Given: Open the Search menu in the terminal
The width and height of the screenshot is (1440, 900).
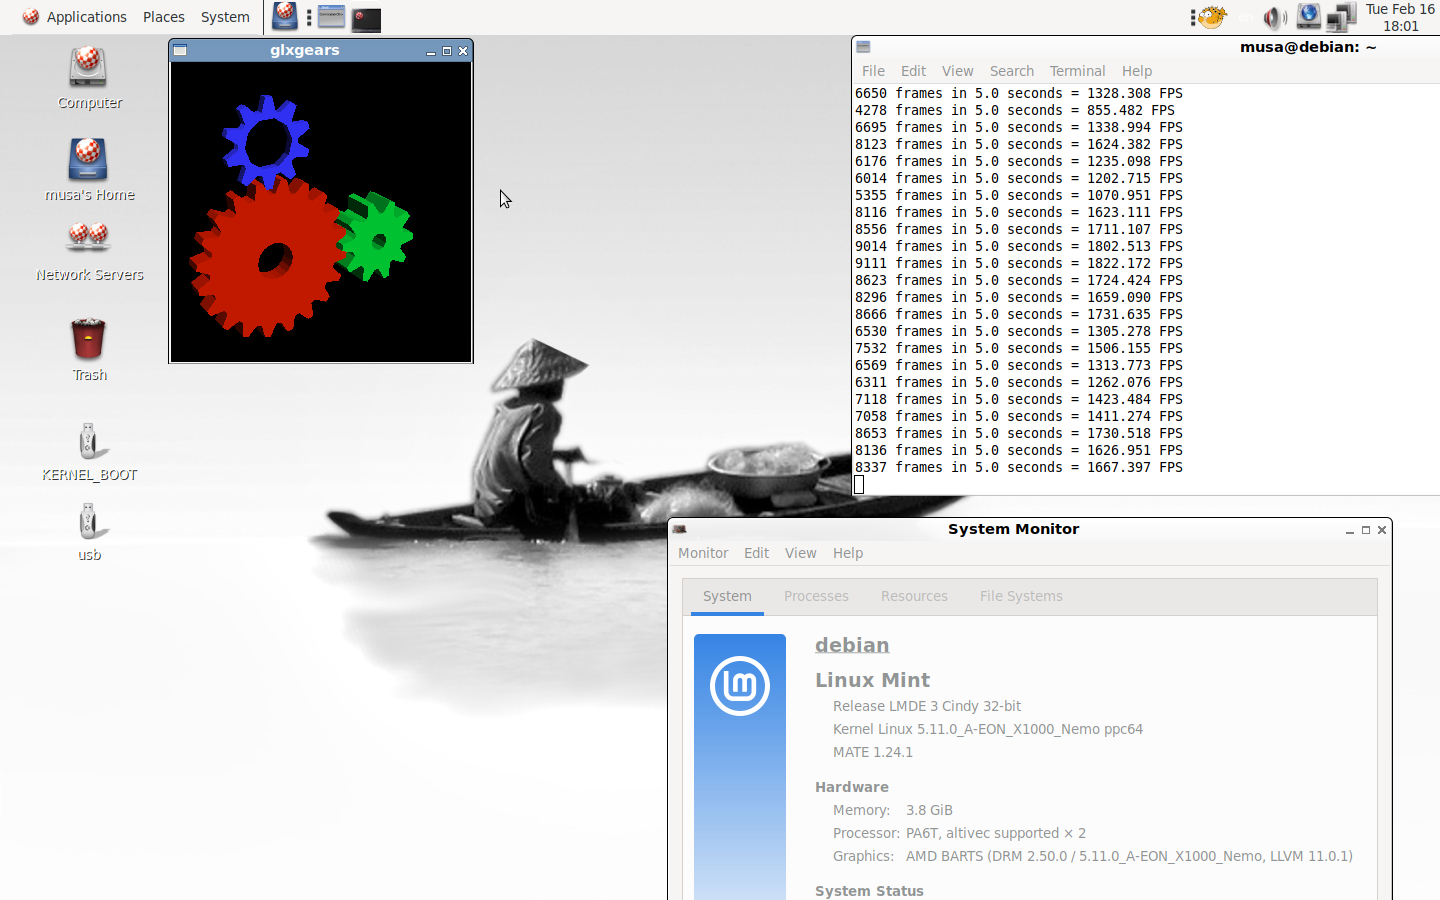Looking at the screenshot, I should point(1011,71).
